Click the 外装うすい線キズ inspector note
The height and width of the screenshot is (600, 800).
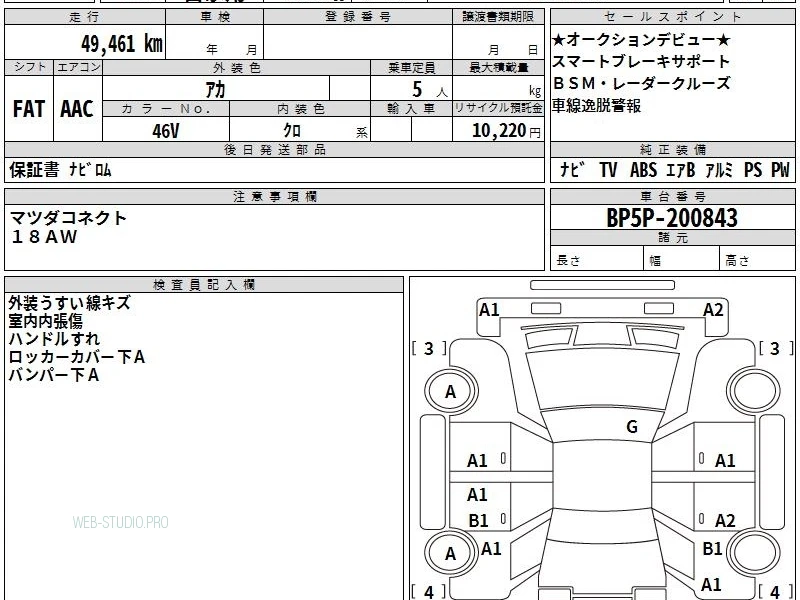pyautogui.click(x=70, y=303)
